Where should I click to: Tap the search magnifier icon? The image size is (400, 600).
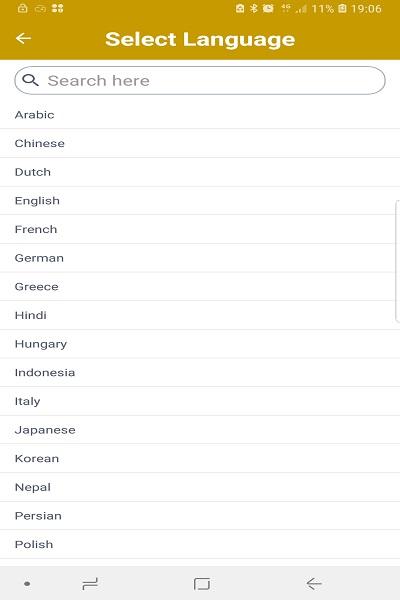point(30,80)
